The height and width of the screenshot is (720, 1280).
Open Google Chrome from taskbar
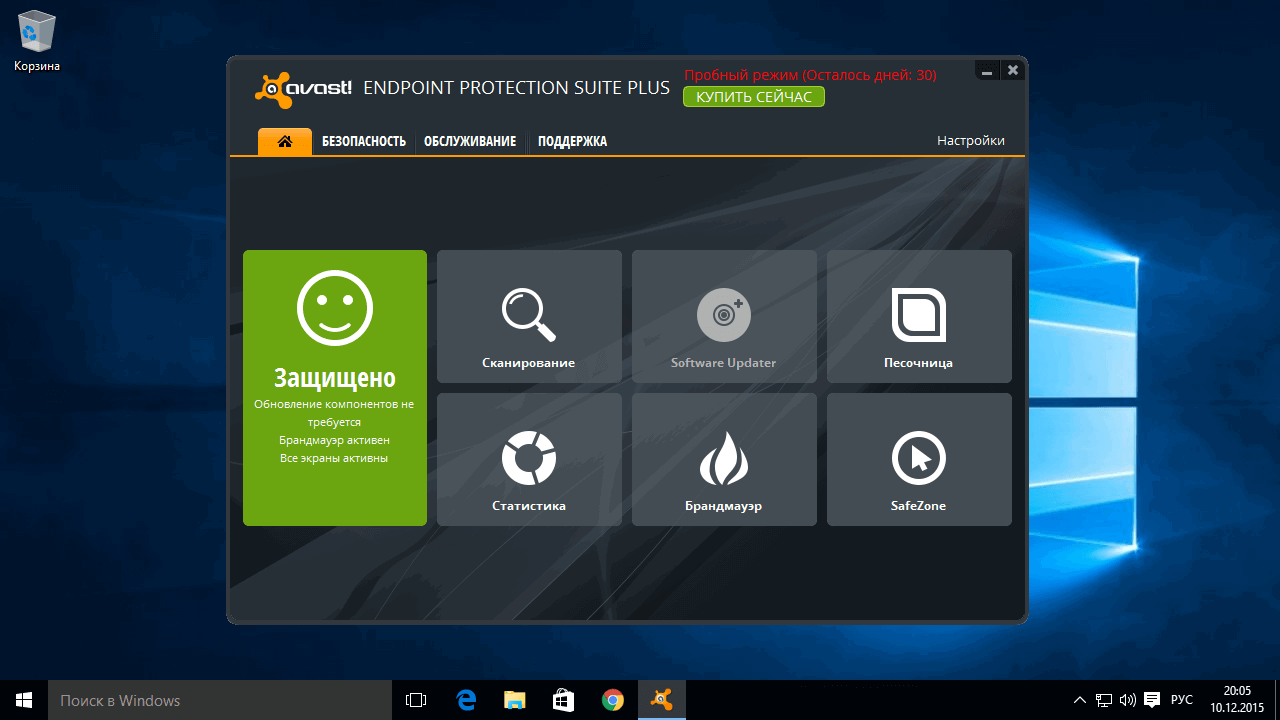pyautogui.click(x=613, y=700)
